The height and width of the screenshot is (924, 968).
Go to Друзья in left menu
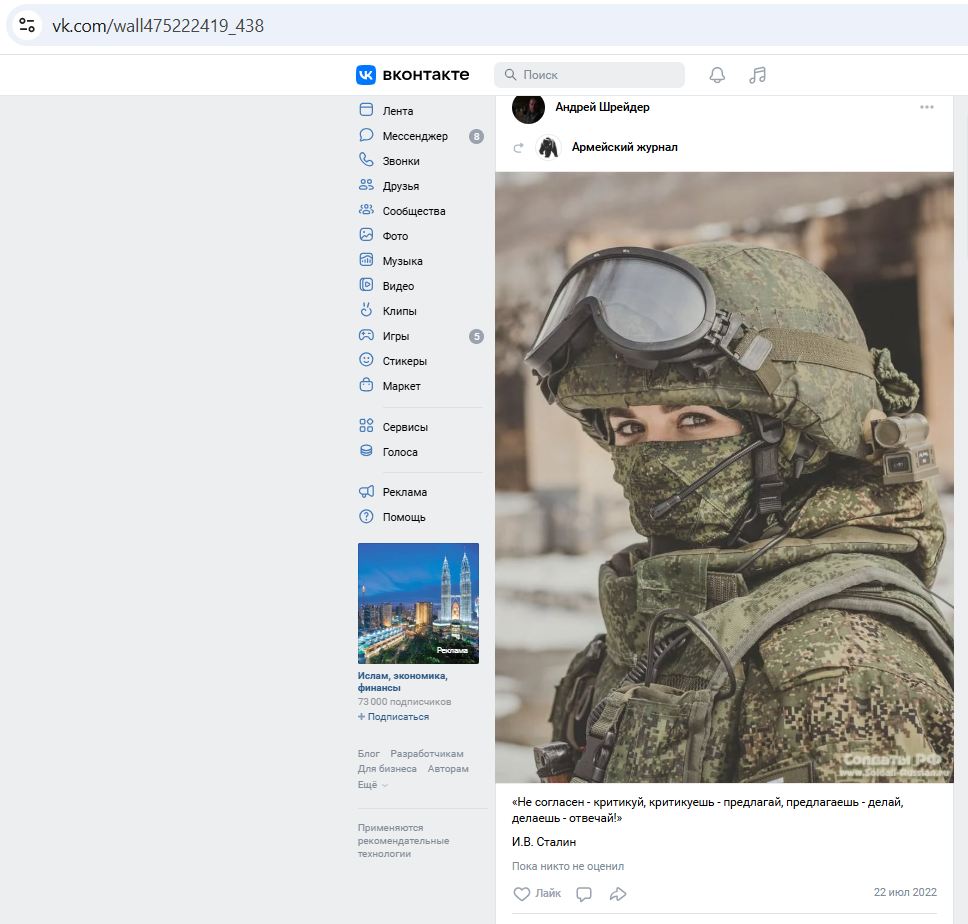coord(400,186)
